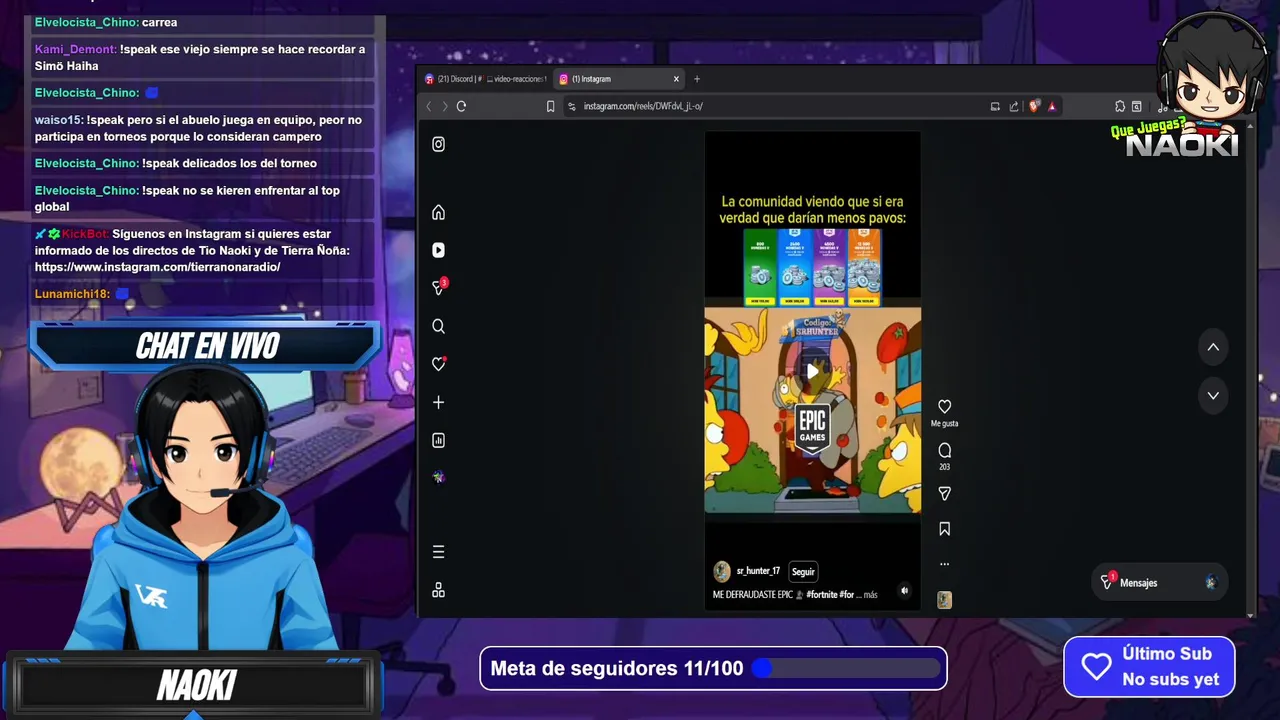Screen dimensions: 1280x720
Task: Open Brave Shields lion icon
Action: pos(1034,106)
